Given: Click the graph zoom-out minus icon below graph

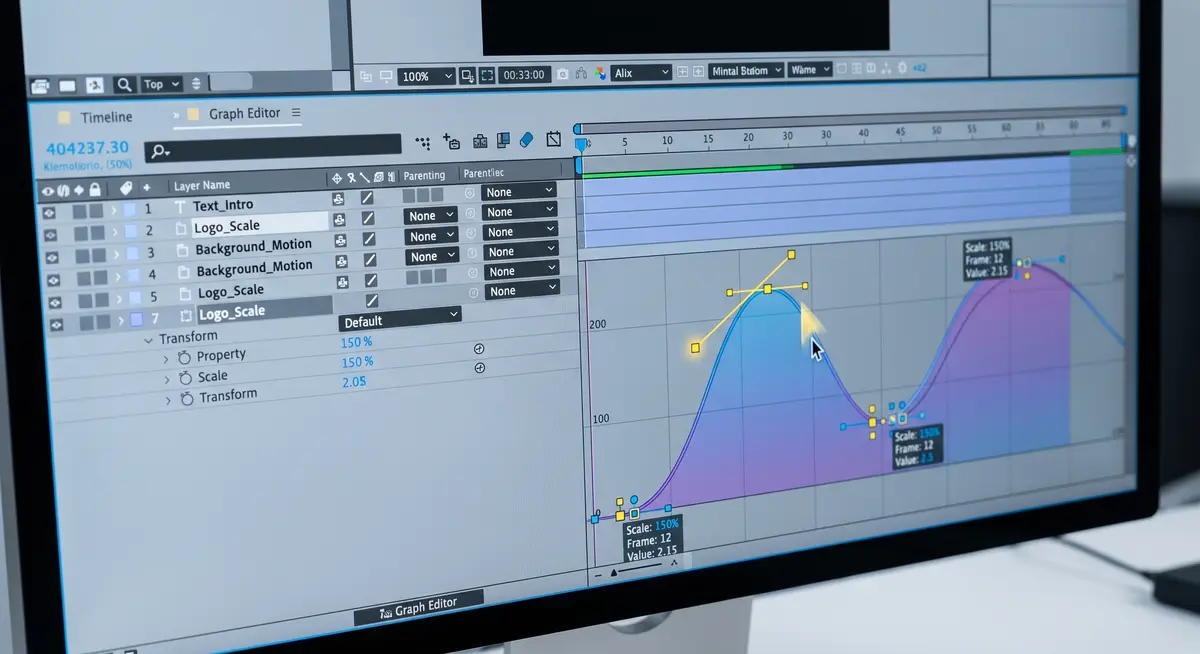Looking at the screenshot, I should [598, 575].
